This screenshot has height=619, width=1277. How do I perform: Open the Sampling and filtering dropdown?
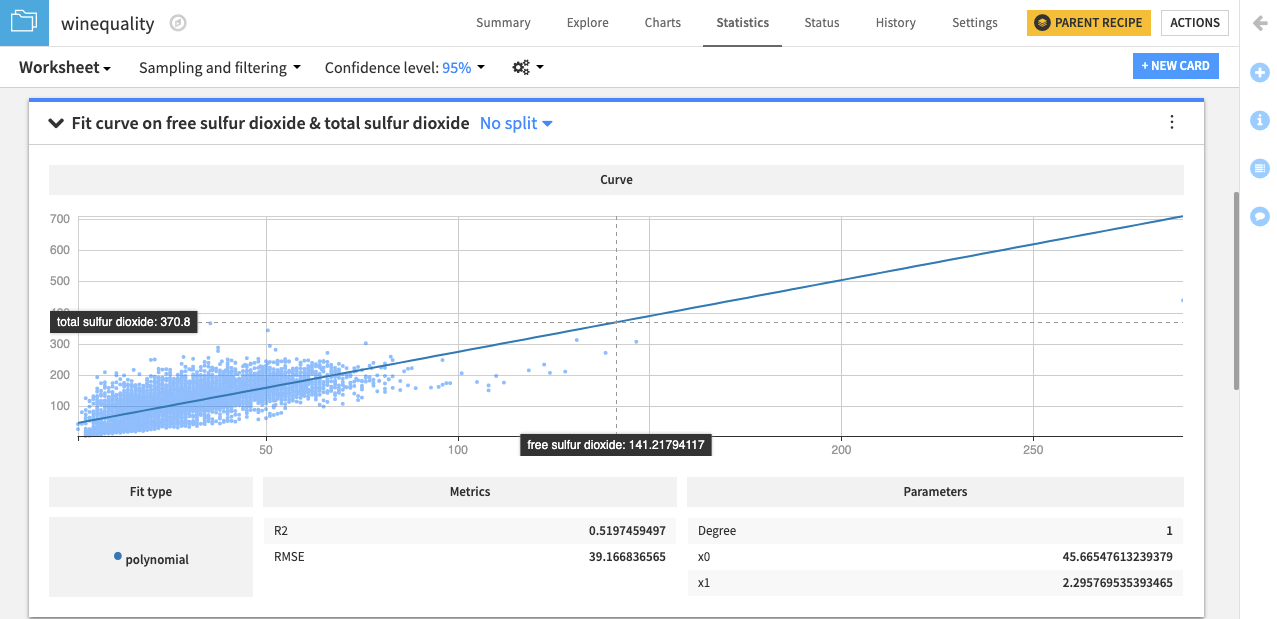[x=219, y=67]
